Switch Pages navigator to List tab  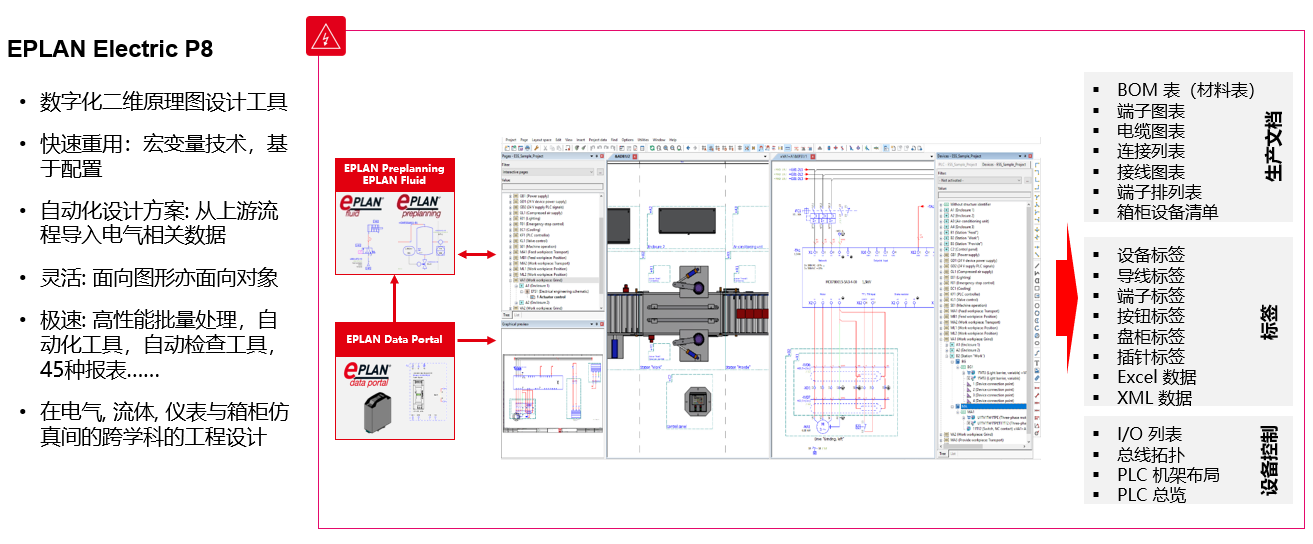tap(517, 315)
